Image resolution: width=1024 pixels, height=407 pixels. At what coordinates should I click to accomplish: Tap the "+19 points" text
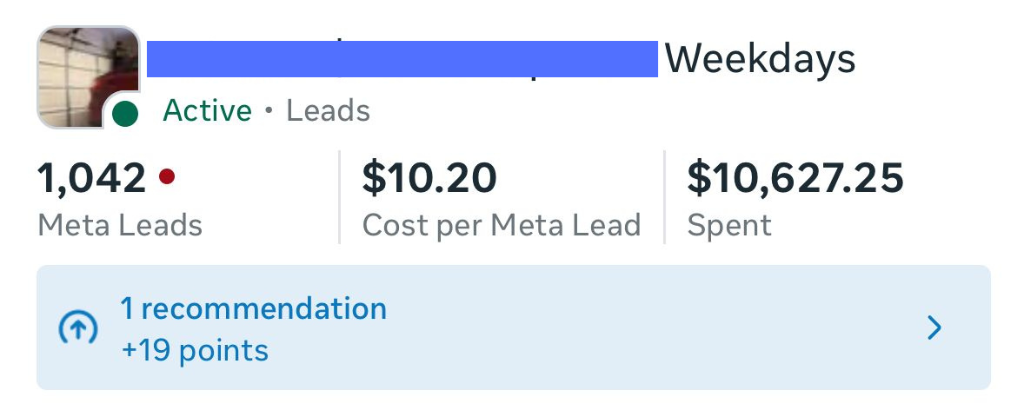click(x=194, y=351)
